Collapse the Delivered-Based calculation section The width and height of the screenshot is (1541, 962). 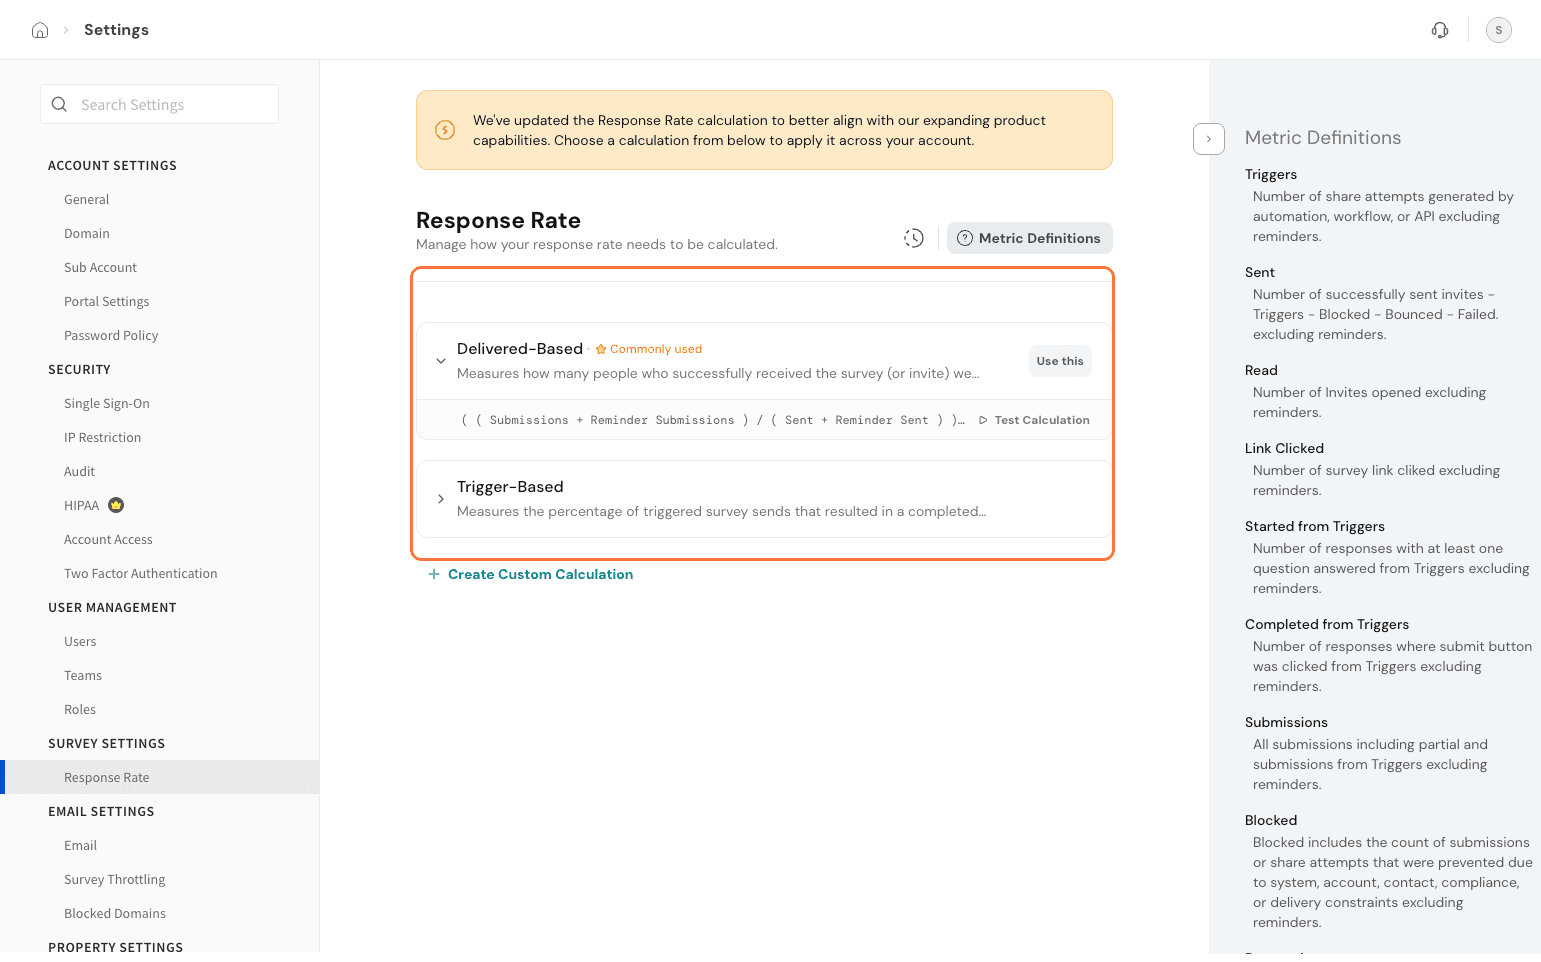[441, 361]
